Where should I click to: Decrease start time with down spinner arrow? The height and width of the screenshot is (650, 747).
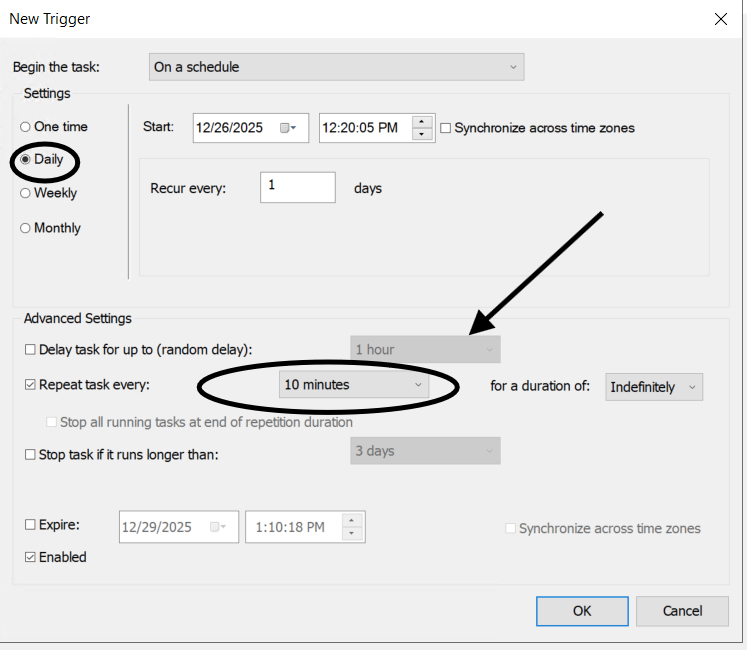pos(423,134)
